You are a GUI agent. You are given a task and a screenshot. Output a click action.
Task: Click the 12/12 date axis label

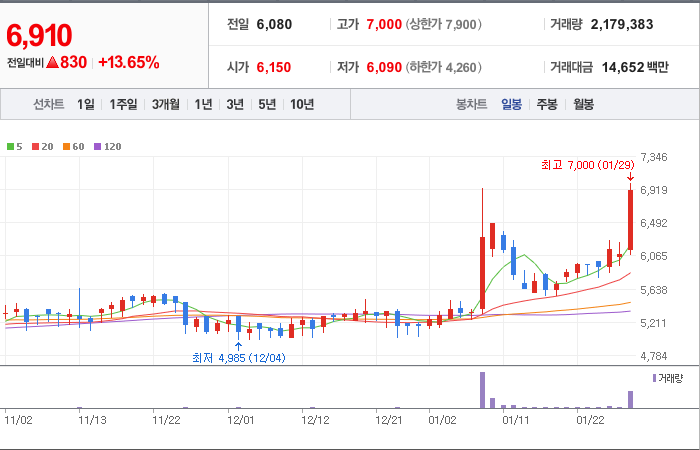coord(315,421)
